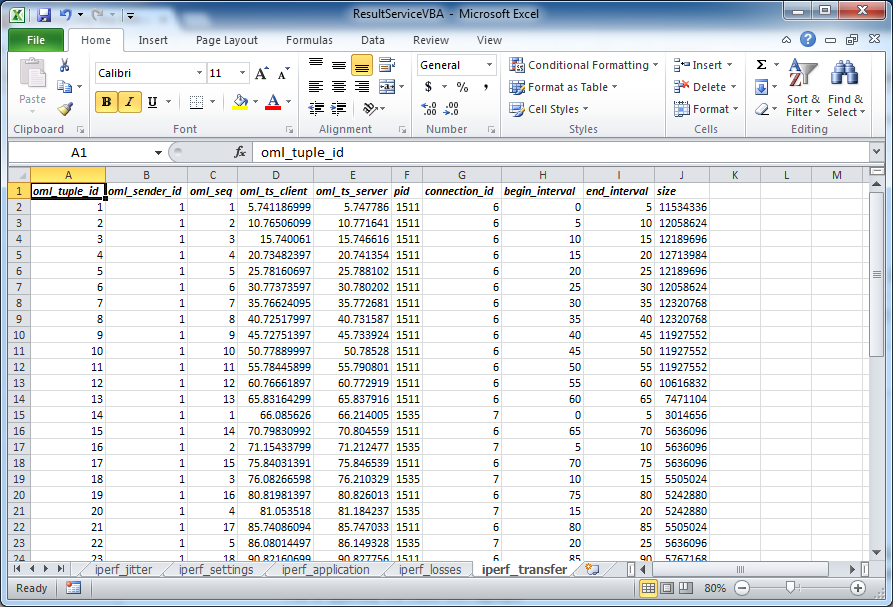Image resolution: width=894 pixels, height=609 pixels.
Task: Toggle Middle Align vertical alignment
Action: tap(339, 65)
